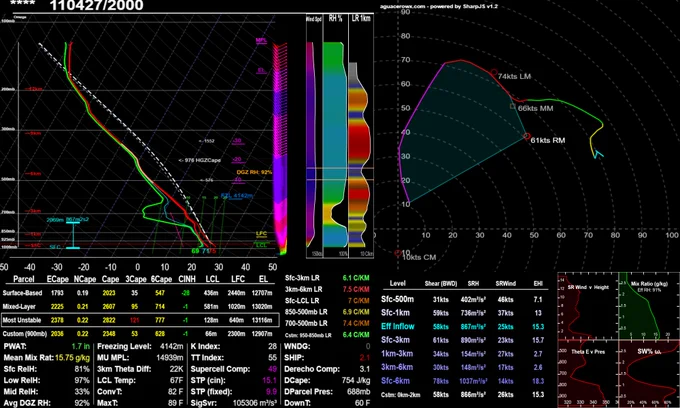Select the Sfc-1km shear row
680x408 pixels.
[463, 313]
